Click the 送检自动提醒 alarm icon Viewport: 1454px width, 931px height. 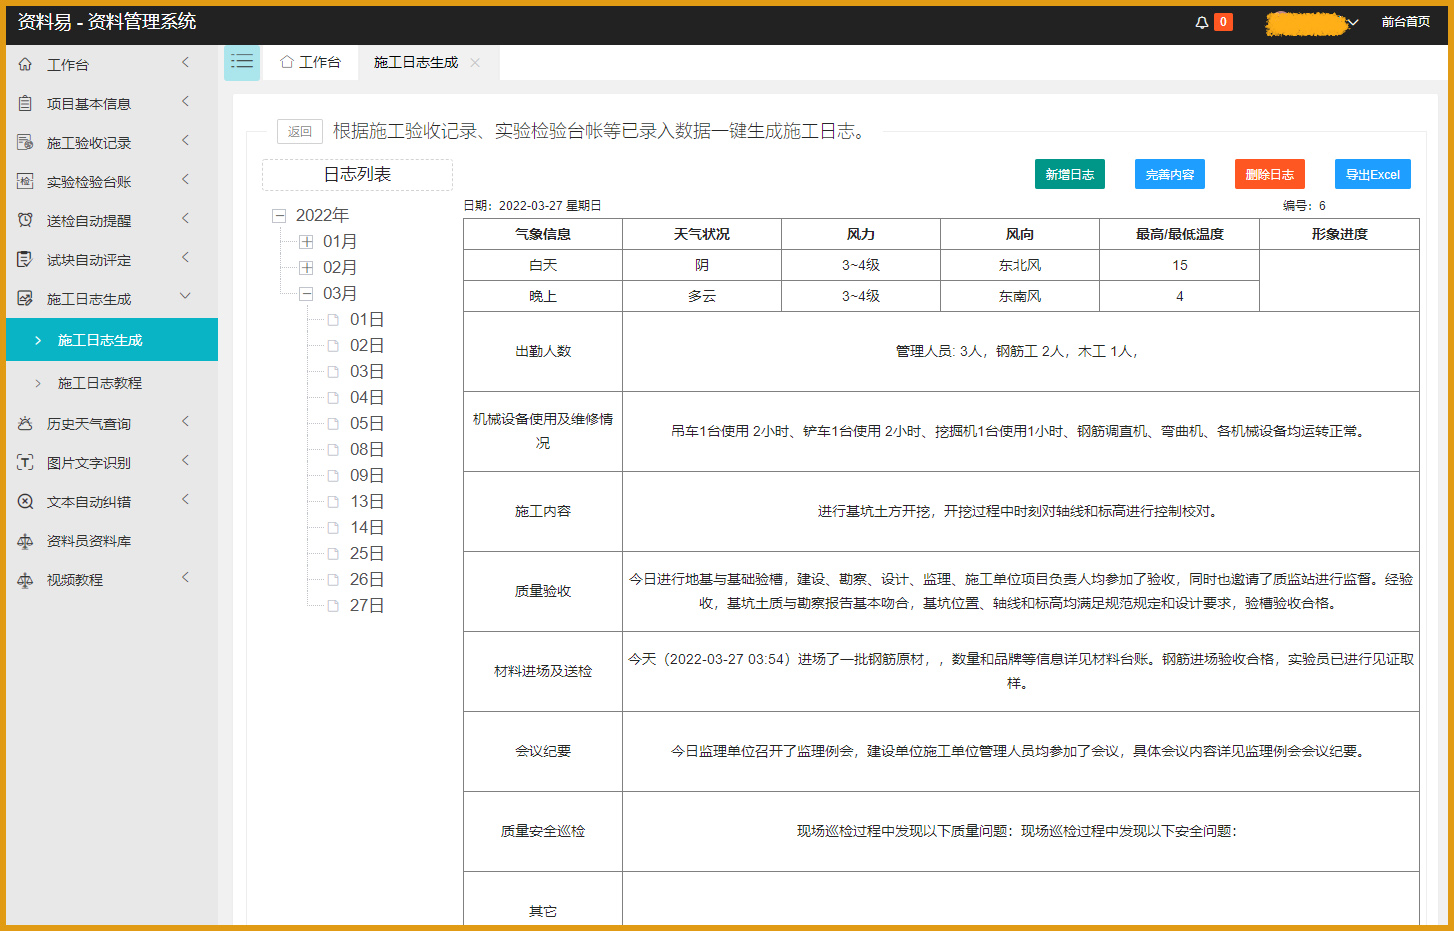25,220
